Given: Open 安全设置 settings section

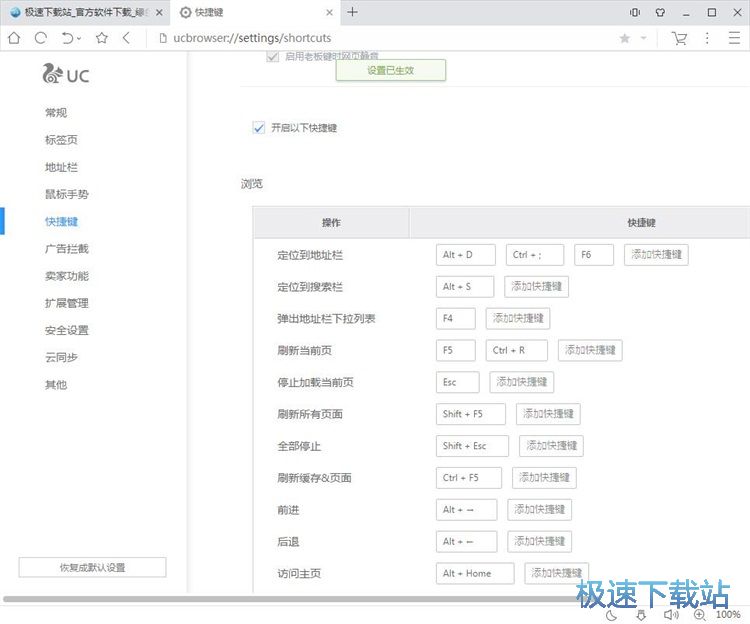Looking at the screenshot, I should (66, 330).
